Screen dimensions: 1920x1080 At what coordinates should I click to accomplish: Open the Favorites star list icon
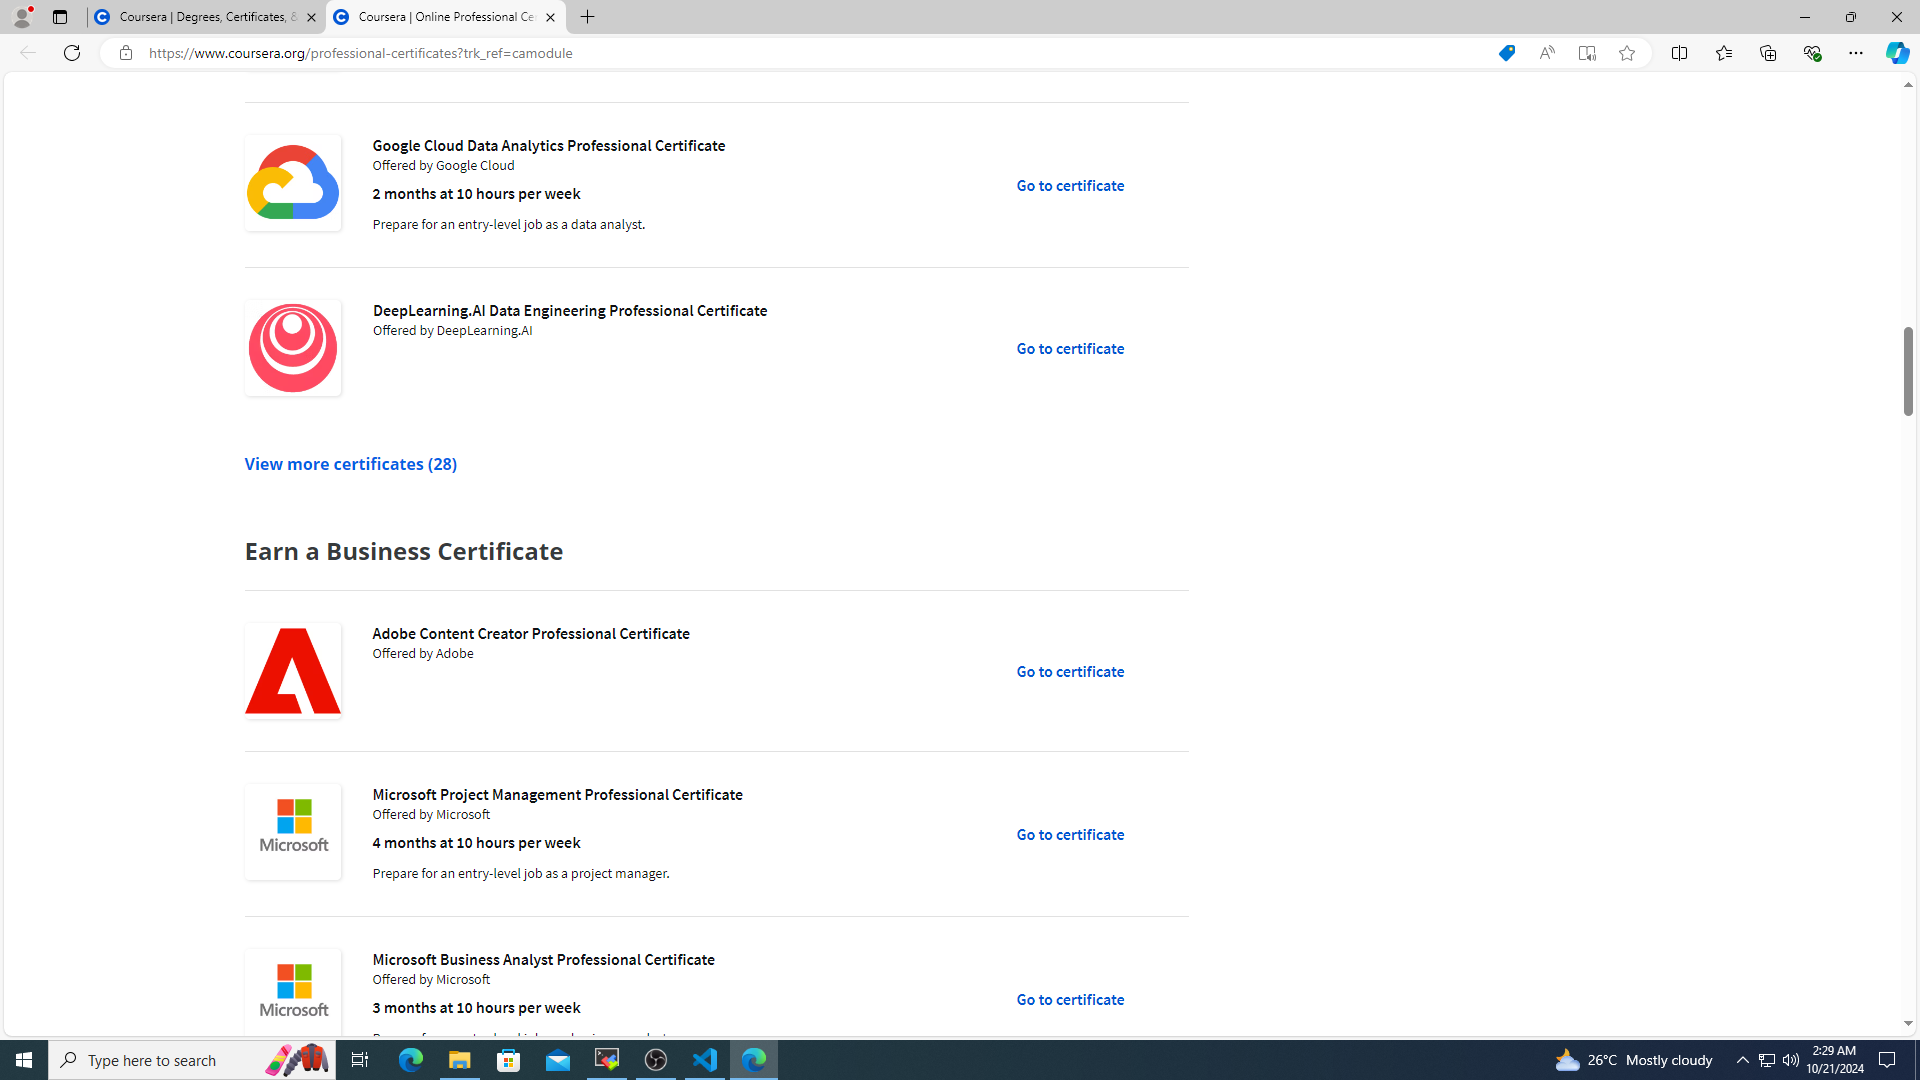pos(1723,53)
